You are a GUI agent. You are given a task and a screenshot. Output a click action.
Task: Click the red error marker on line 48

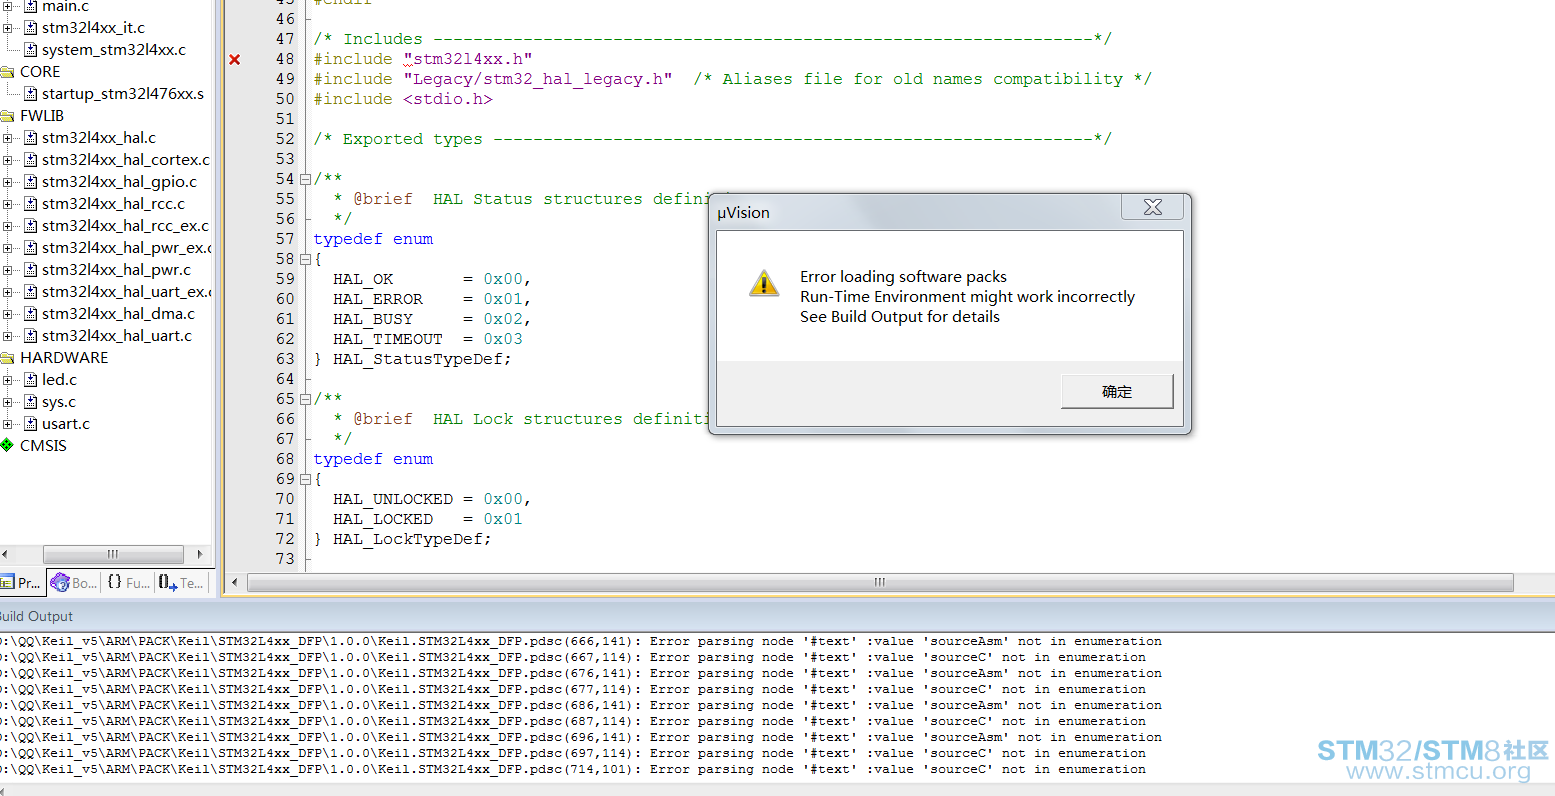pos(235,60)
